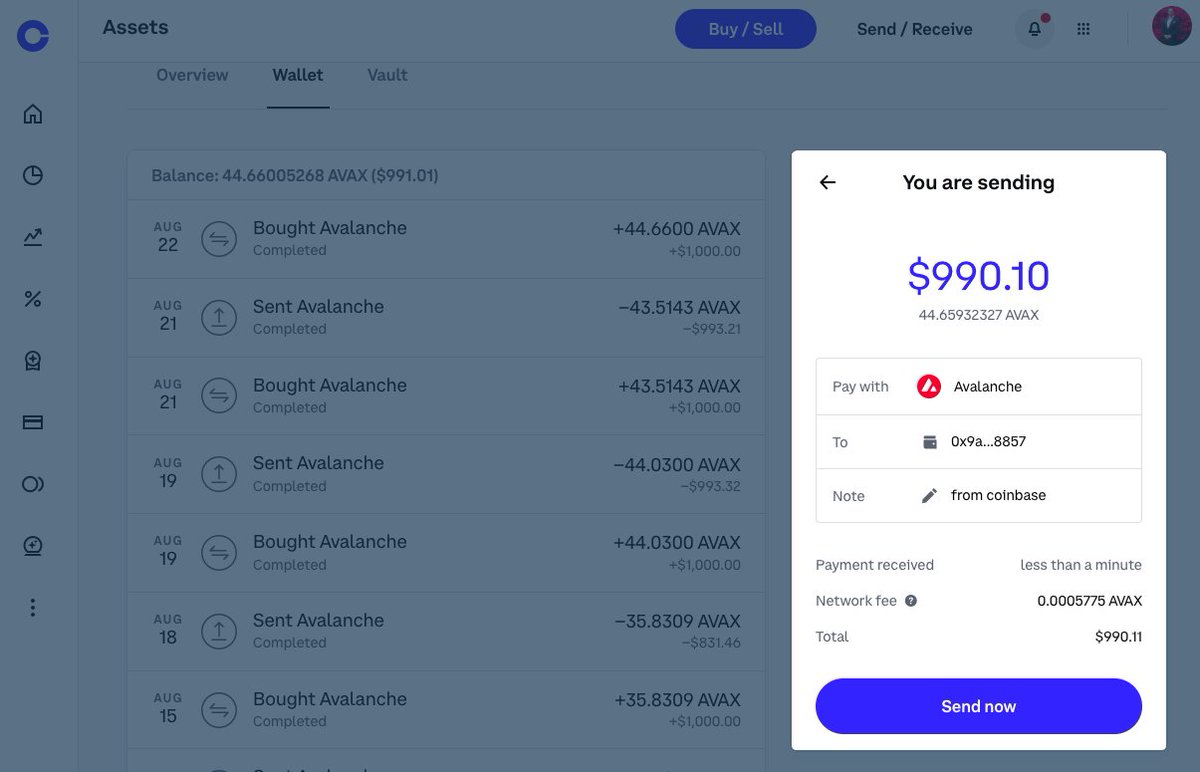The height and width of the screenshot is (772, 1200).
Task: Select the Wallet tab
Action: click(298, 75)
